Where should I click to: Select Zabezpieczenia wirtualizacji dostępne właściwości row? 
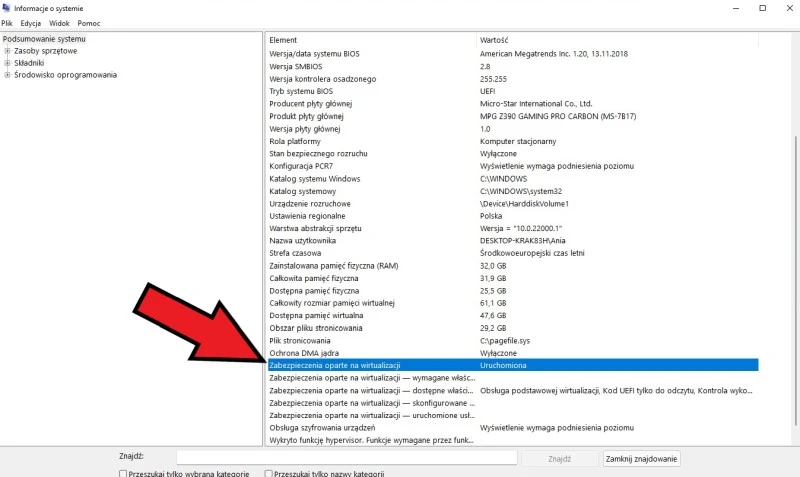point(512,390)
